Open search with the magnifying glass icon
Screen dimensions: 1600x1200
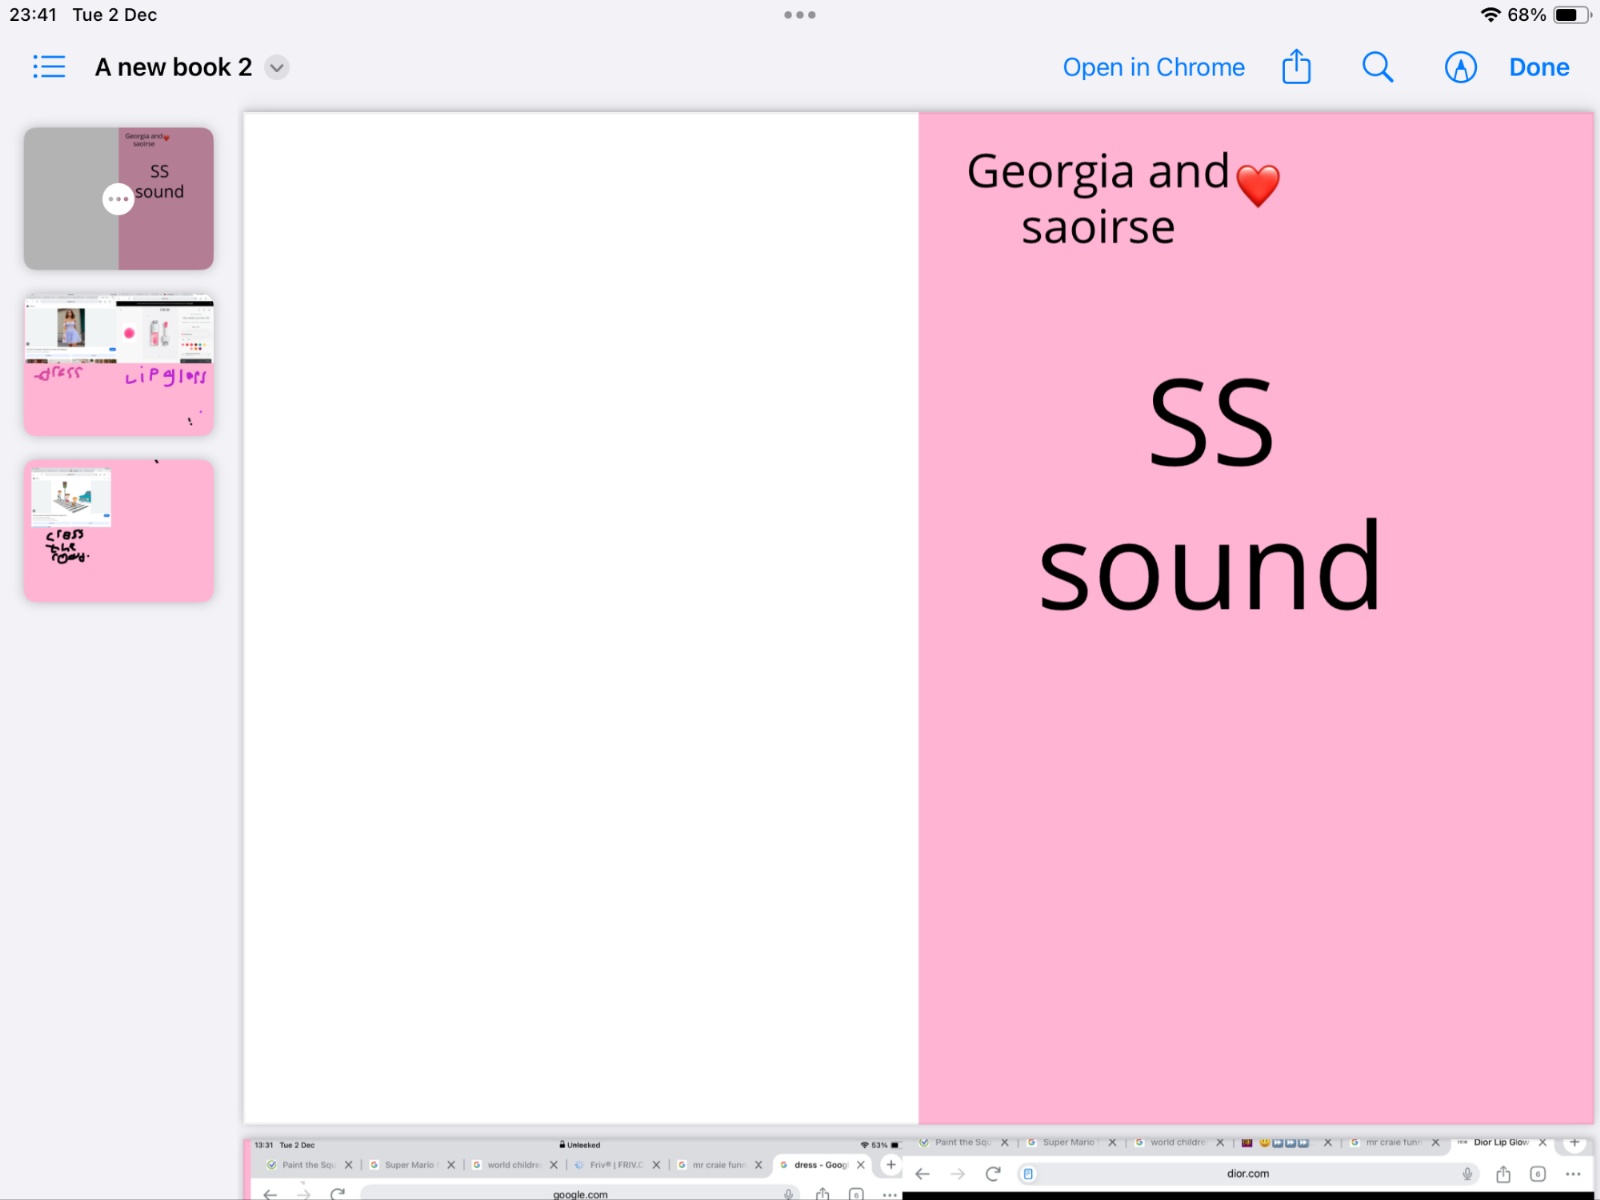point(1377,67)
